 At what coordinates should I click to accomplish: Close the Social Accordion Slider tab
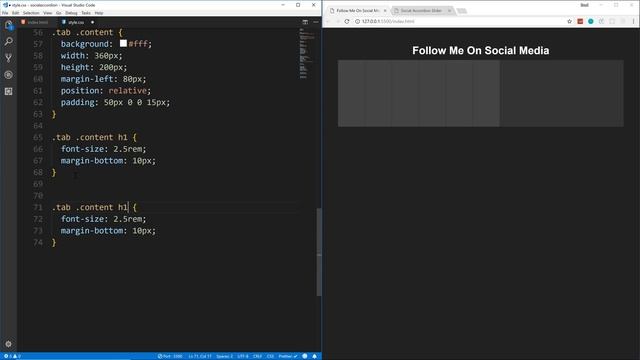pos(449,11)
